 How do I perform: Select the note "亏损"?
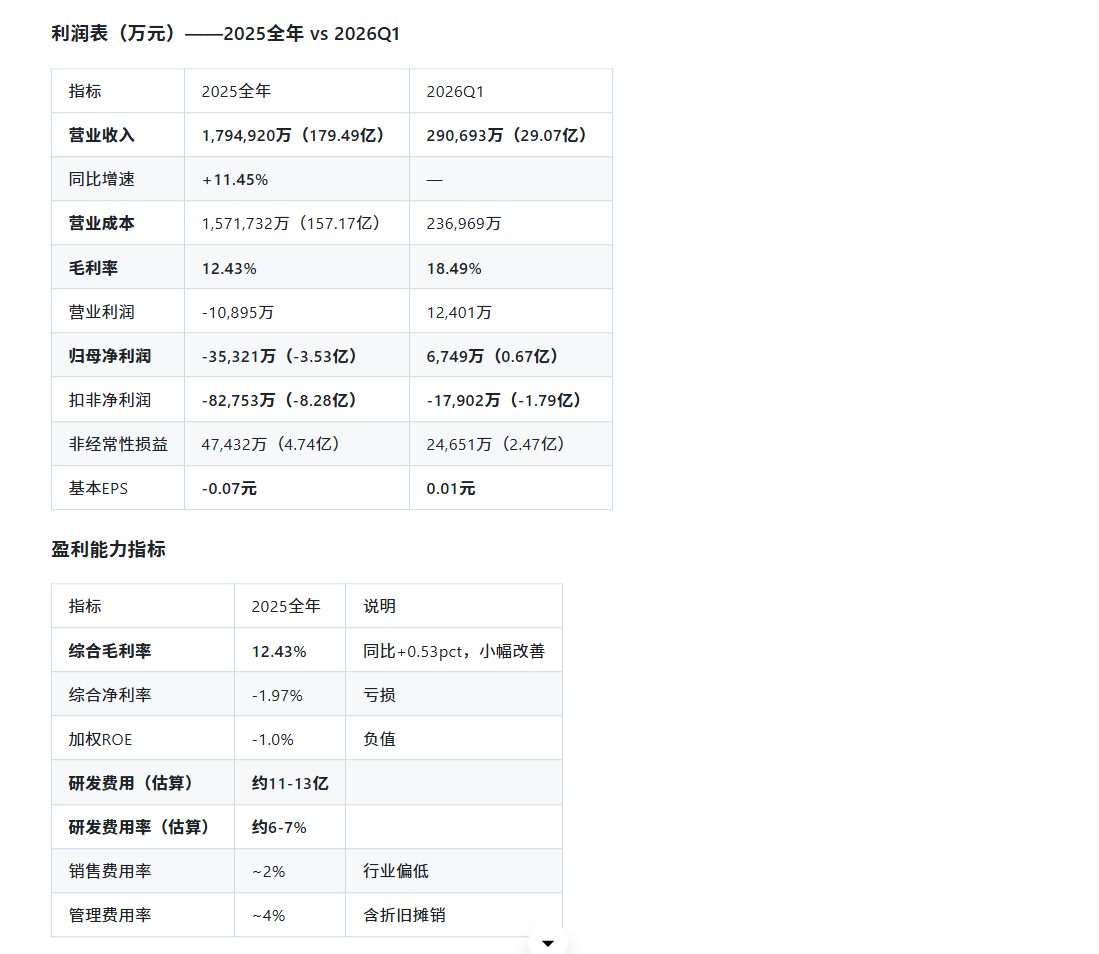[379, 695]
